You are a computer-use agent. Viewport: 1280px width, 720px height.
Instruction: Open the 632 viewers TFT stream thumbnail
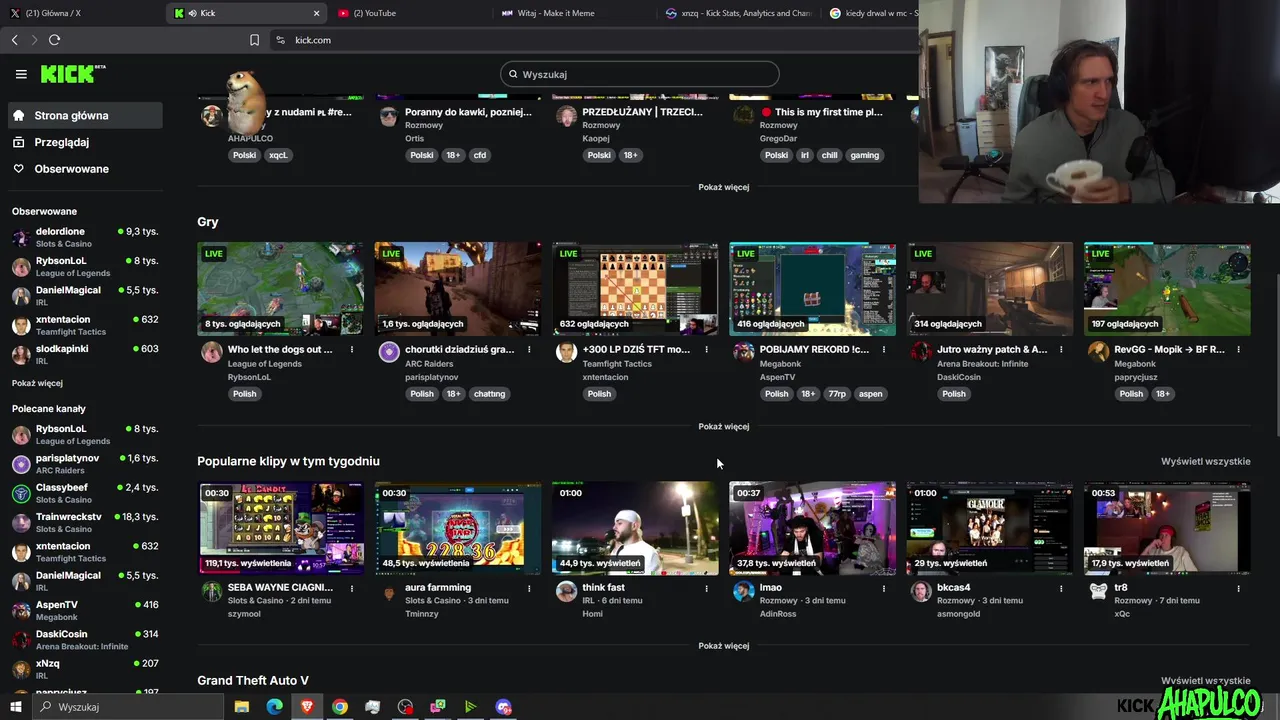[635, 289]
